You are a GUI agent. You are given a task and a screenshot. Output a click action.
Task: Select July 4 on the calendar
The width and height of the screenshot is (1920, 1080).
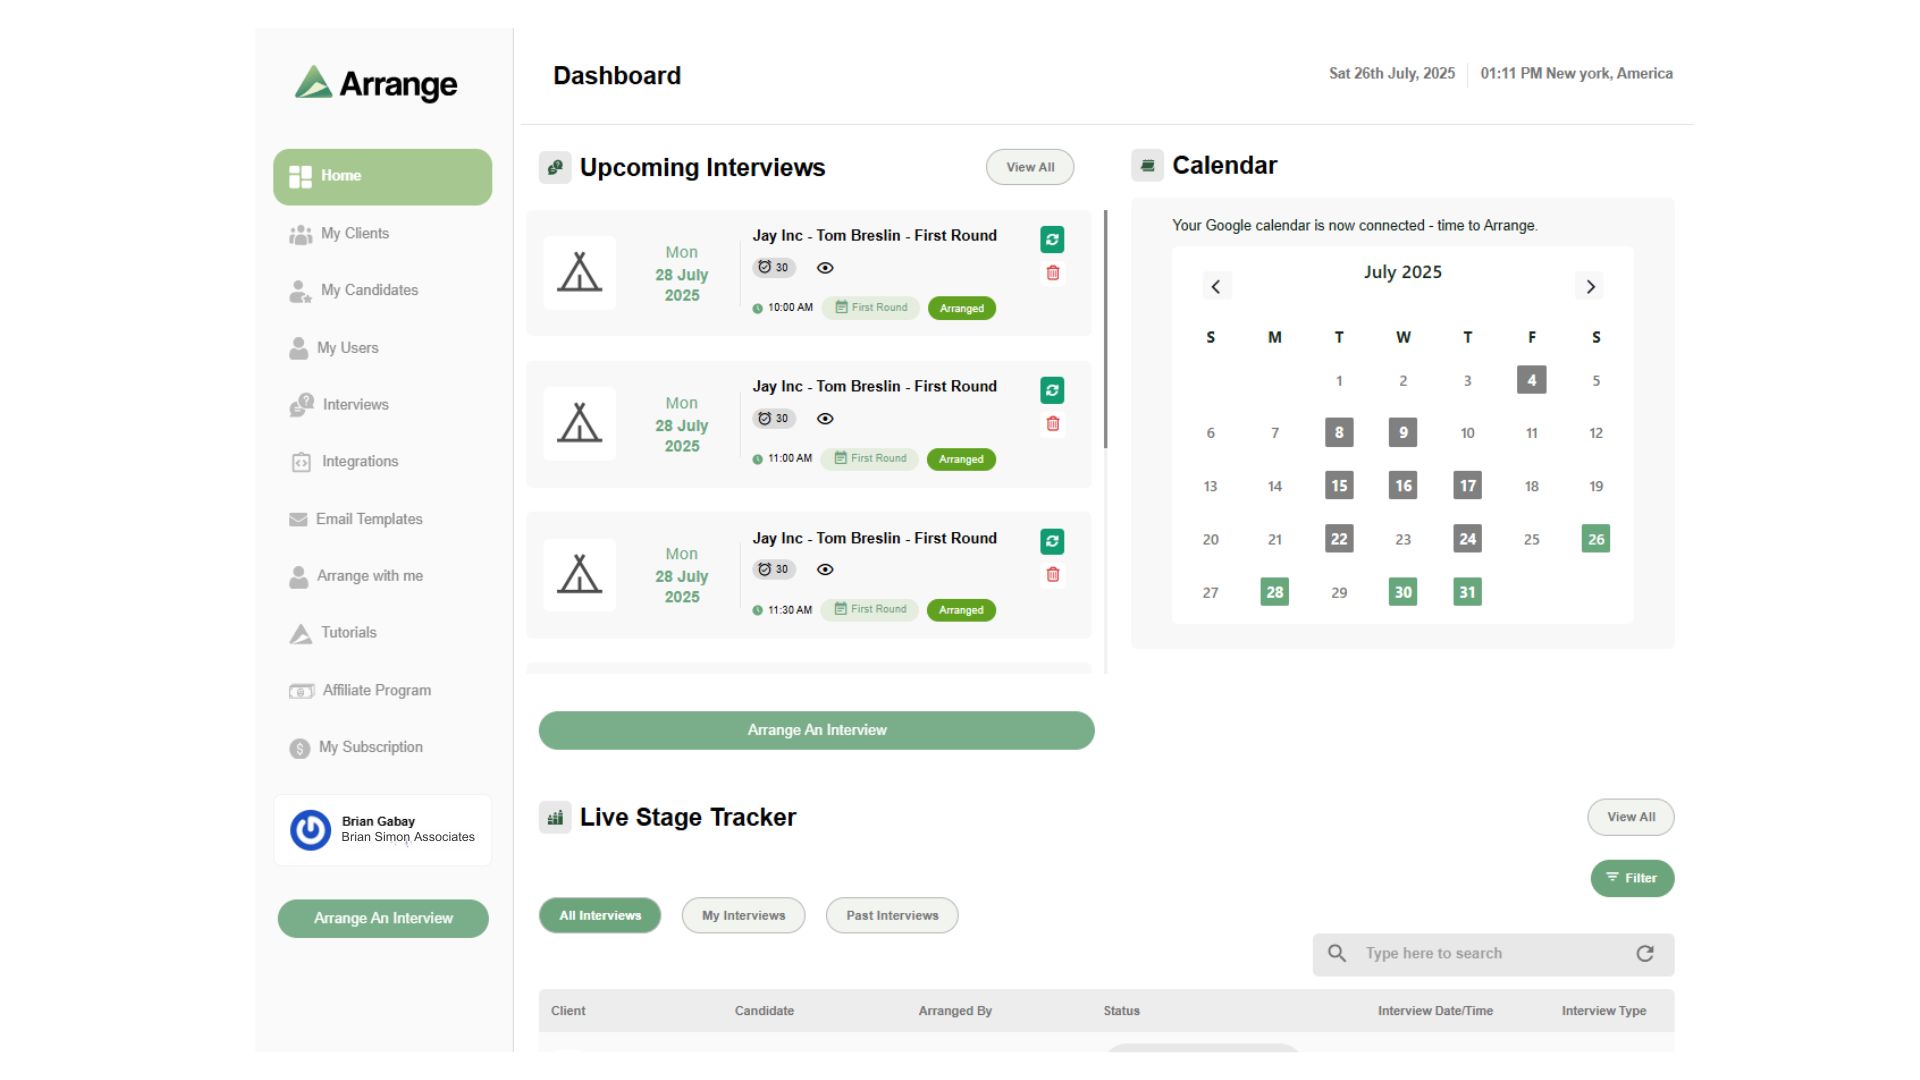click(1531, 380)
